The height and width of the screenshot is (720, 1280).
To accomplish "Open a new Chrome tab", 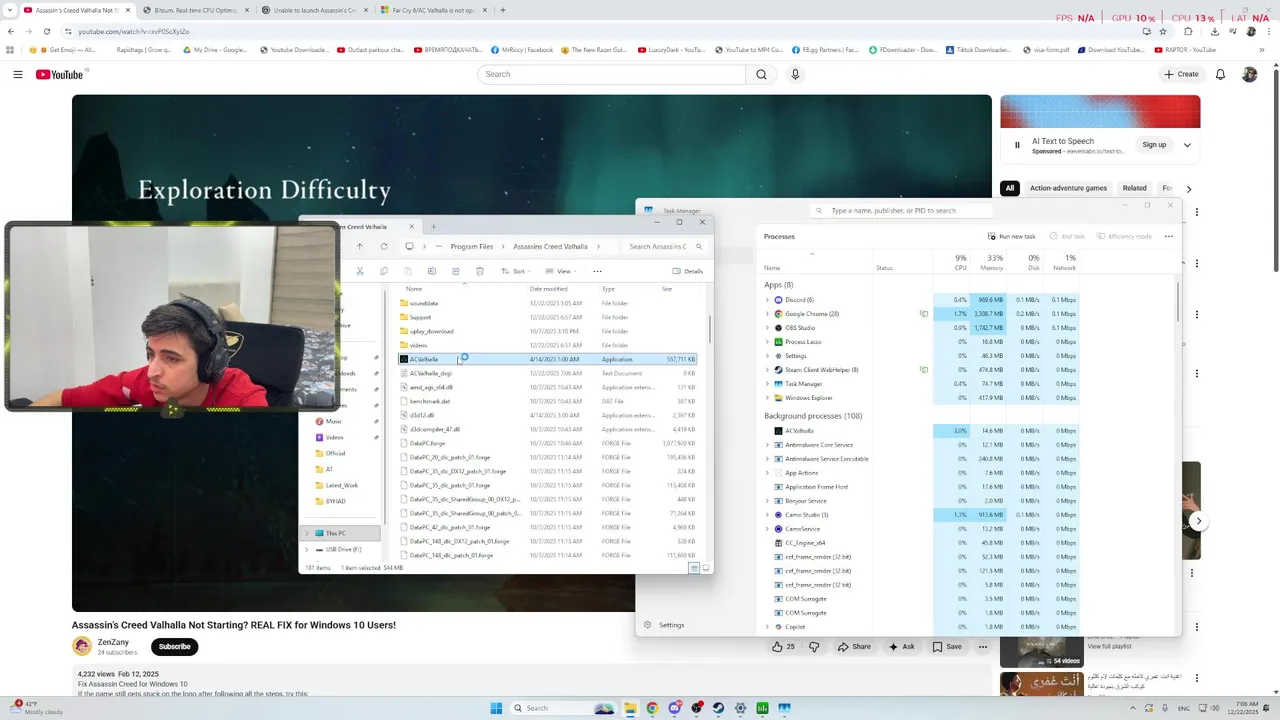I will pos(502,10).
